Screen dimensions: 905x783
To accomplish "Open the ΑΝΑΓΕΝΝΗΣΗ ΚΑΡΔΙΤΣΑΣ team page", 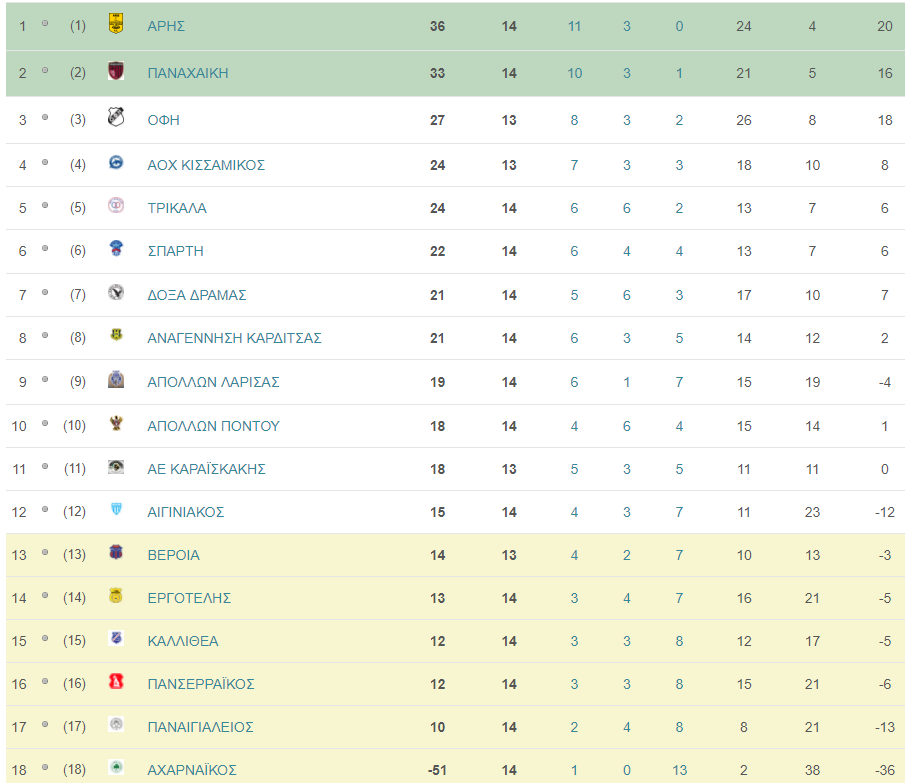I will [234, 338].
